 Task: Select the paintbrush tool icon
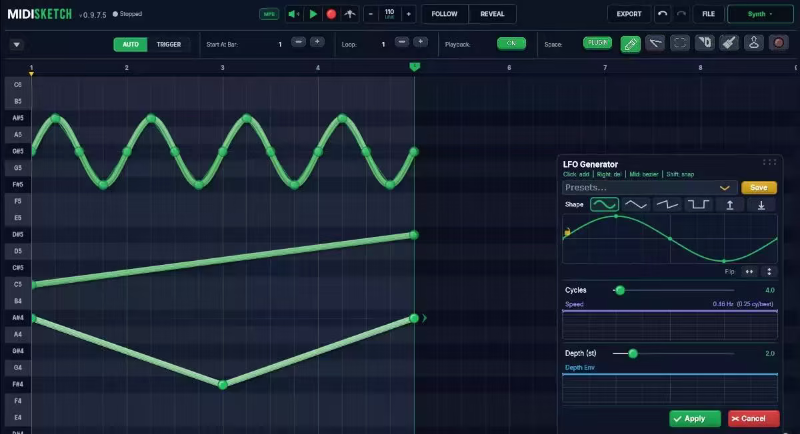[729, 43]
